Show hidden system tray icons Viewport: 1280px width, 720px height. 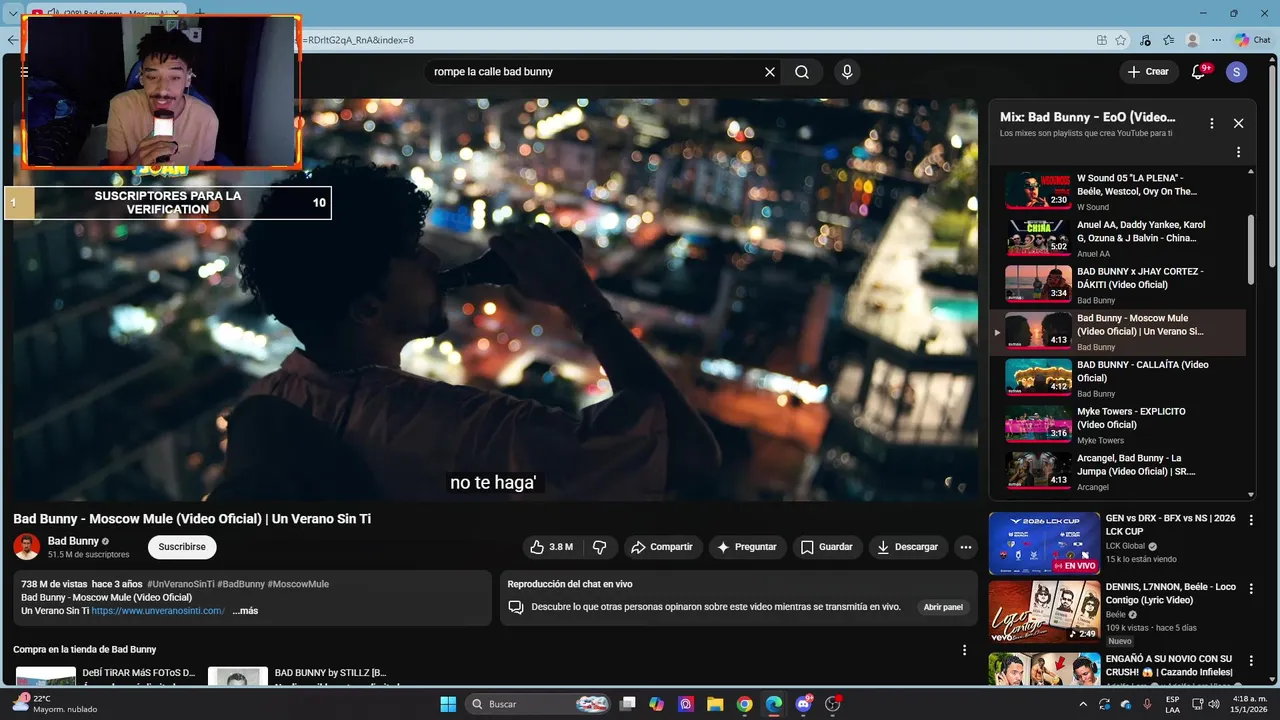1083,704
